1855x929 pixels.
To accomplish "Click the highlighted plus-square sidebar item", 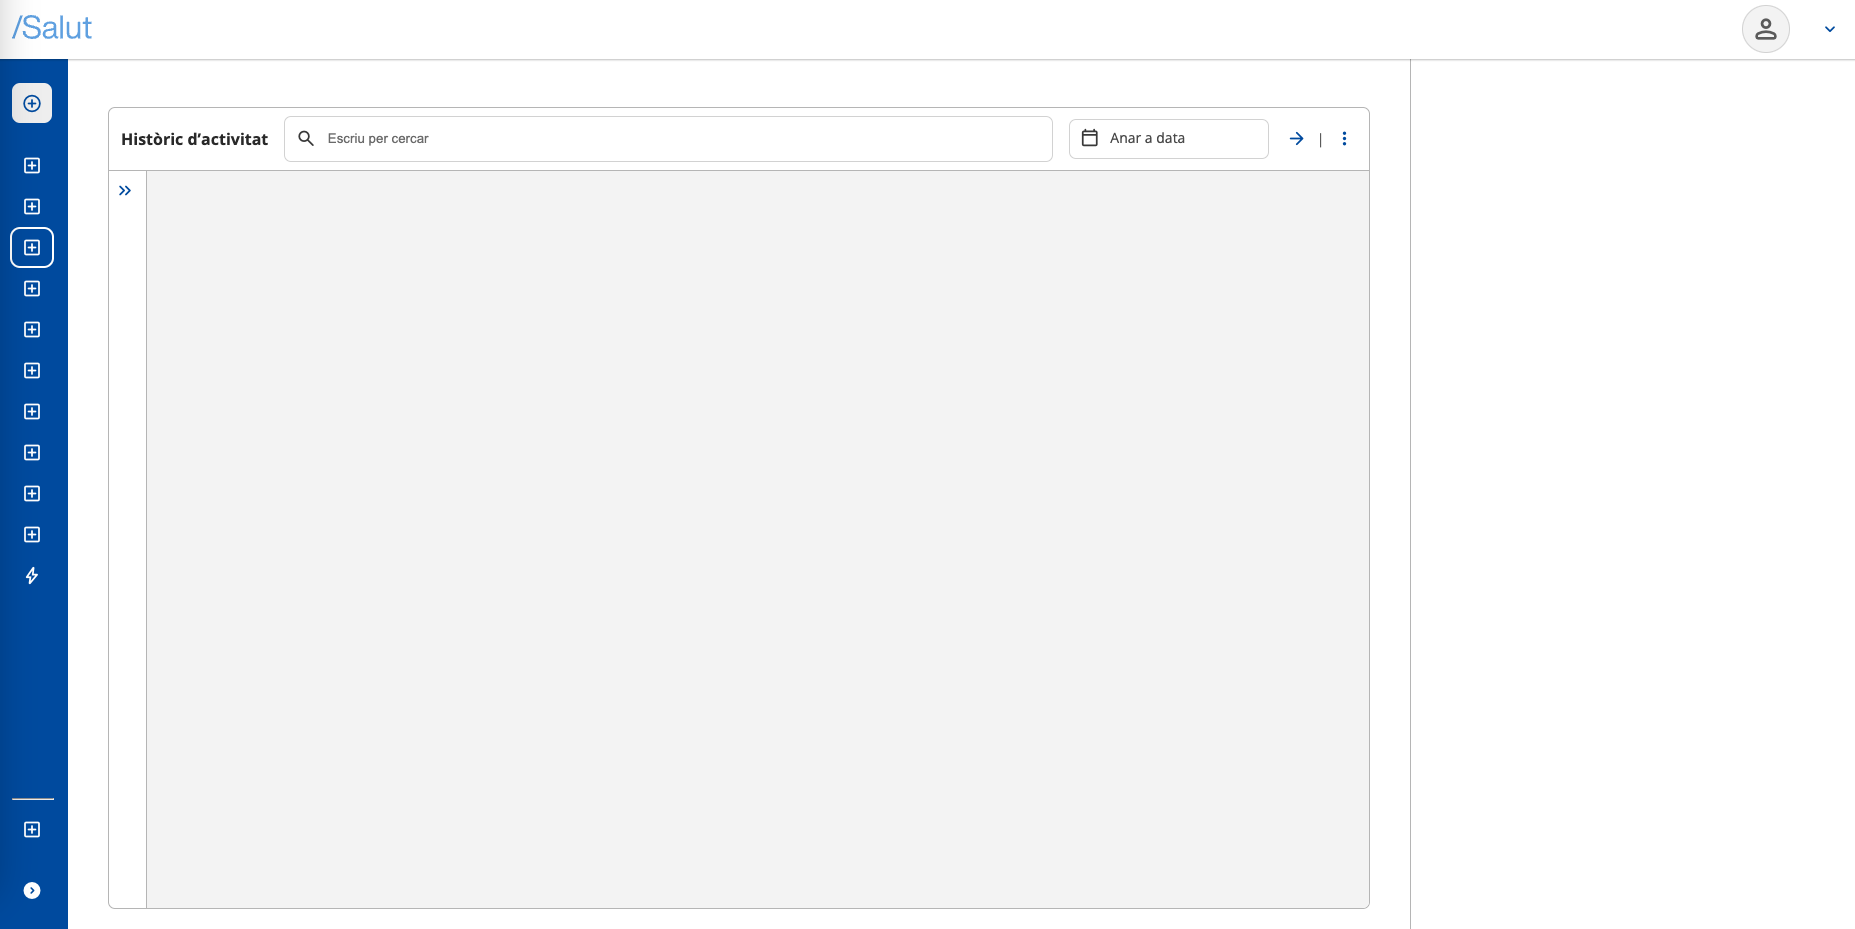I will coord(32,248).
